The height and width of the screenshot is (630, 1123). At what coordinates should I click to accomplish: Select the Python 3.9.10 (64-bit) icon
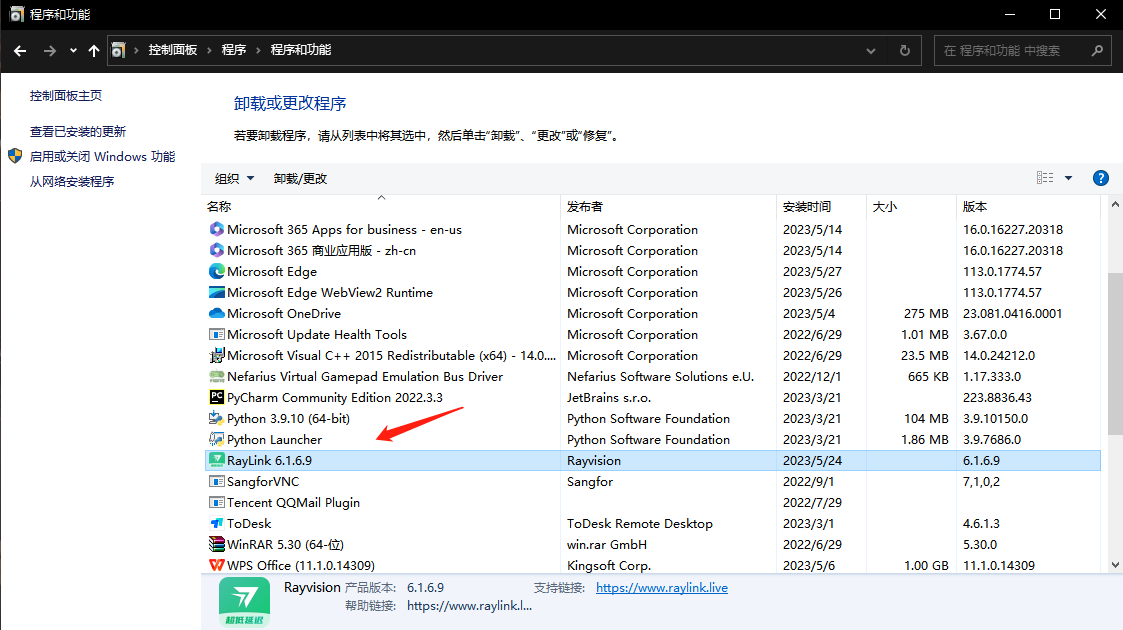coord(216,418)
